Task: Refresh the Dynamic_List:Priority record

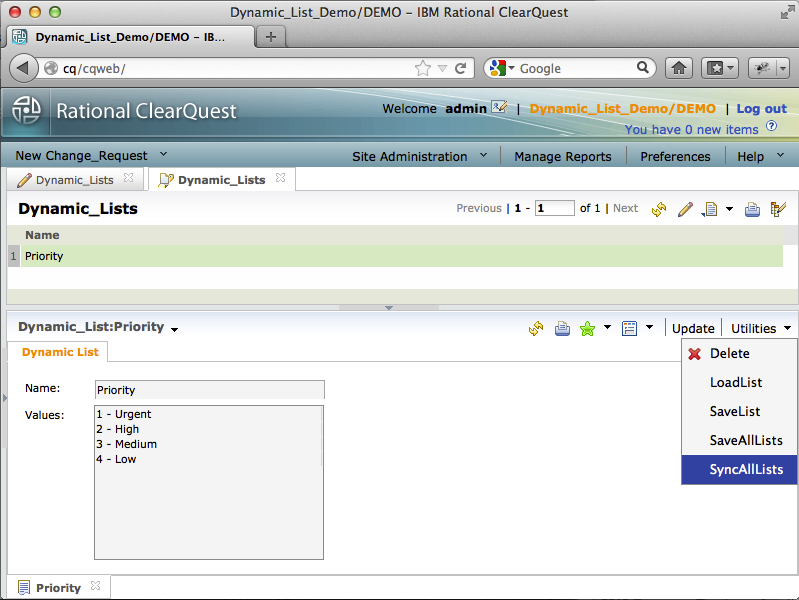Action: coord(536,329)
